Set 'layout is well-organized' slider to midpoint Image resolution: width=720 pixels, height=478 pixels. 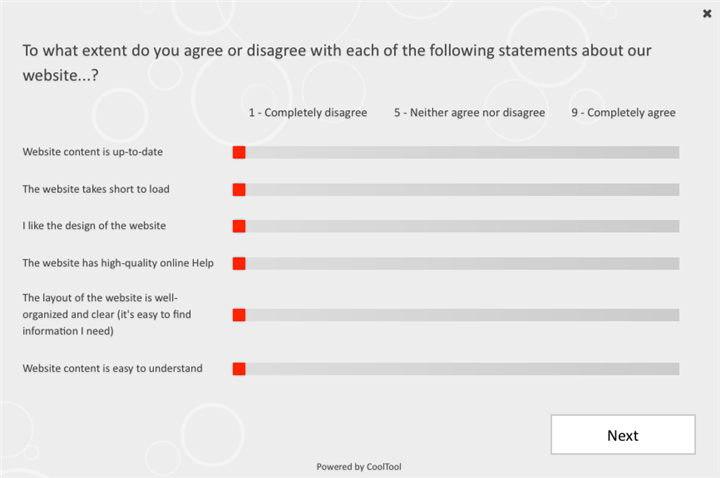456,315
